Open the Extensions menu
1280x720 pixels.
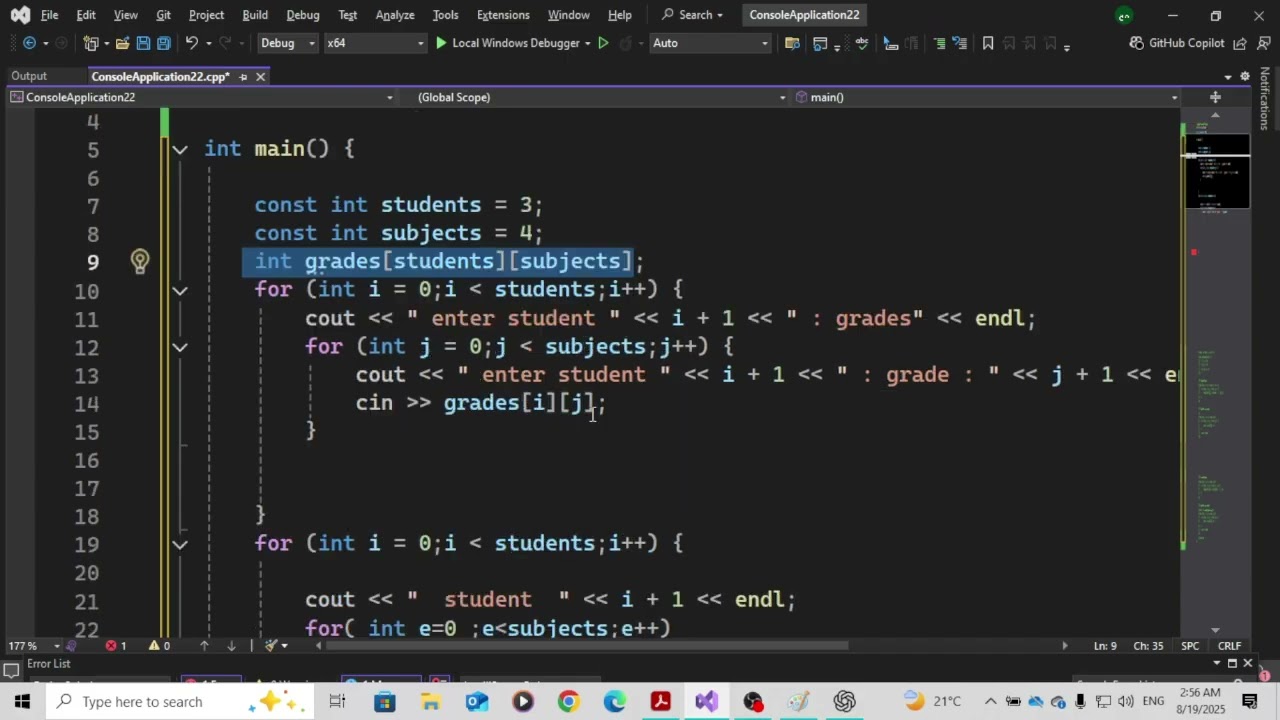[503, 15]
